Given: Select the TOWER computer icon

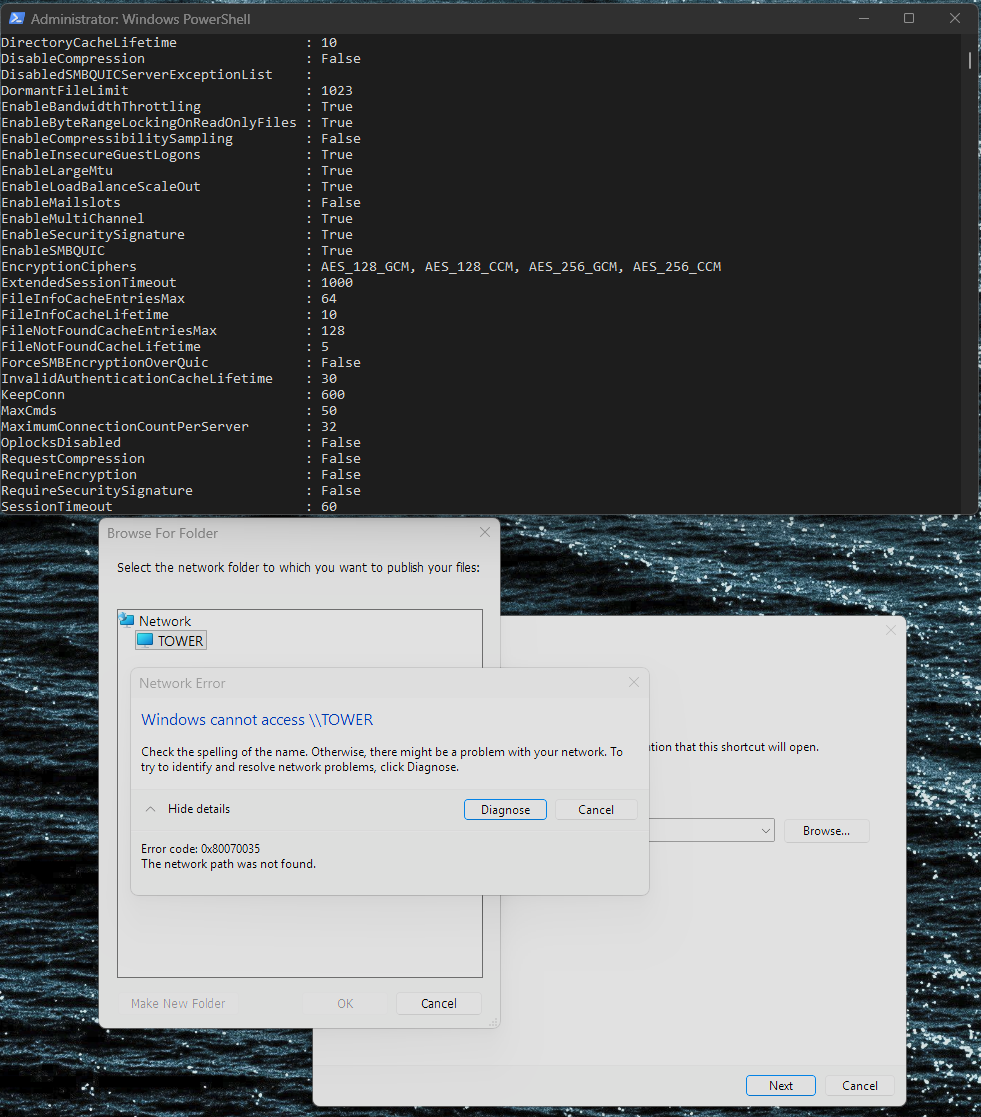Looking at the screenshot, I should click(x=145, y=640).
